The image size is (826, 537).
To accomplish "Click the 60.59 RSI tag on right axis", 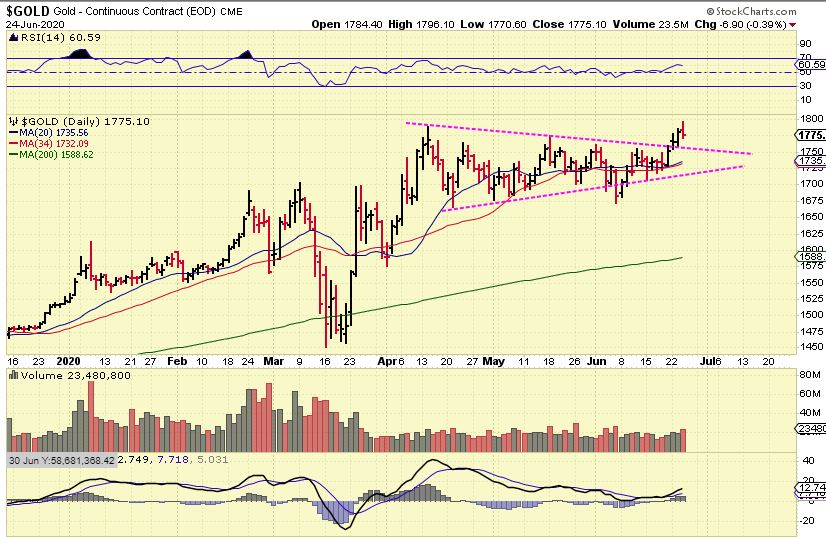I will (811, 65).
